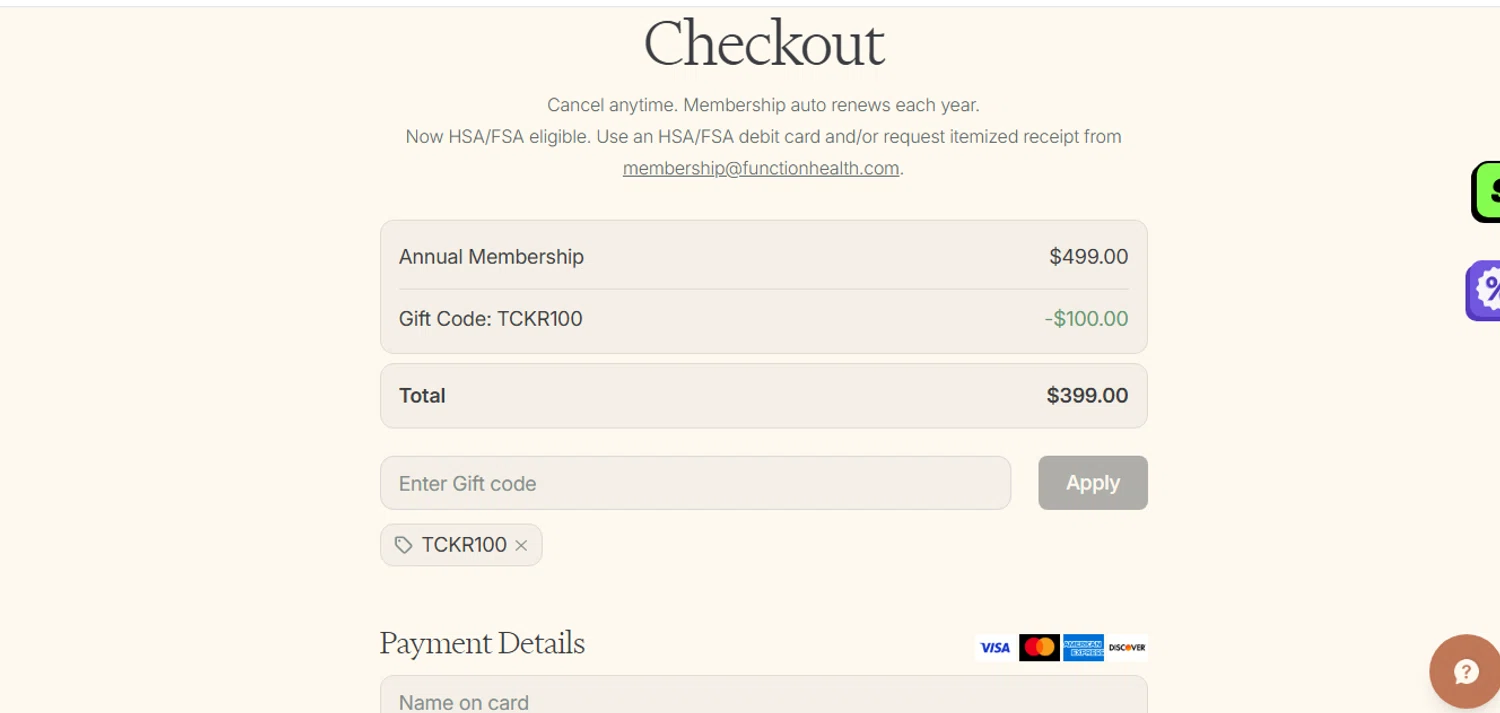
Task: Select the TCKR100 chip label
Action: pyautogui.click(x=464, y=545)
